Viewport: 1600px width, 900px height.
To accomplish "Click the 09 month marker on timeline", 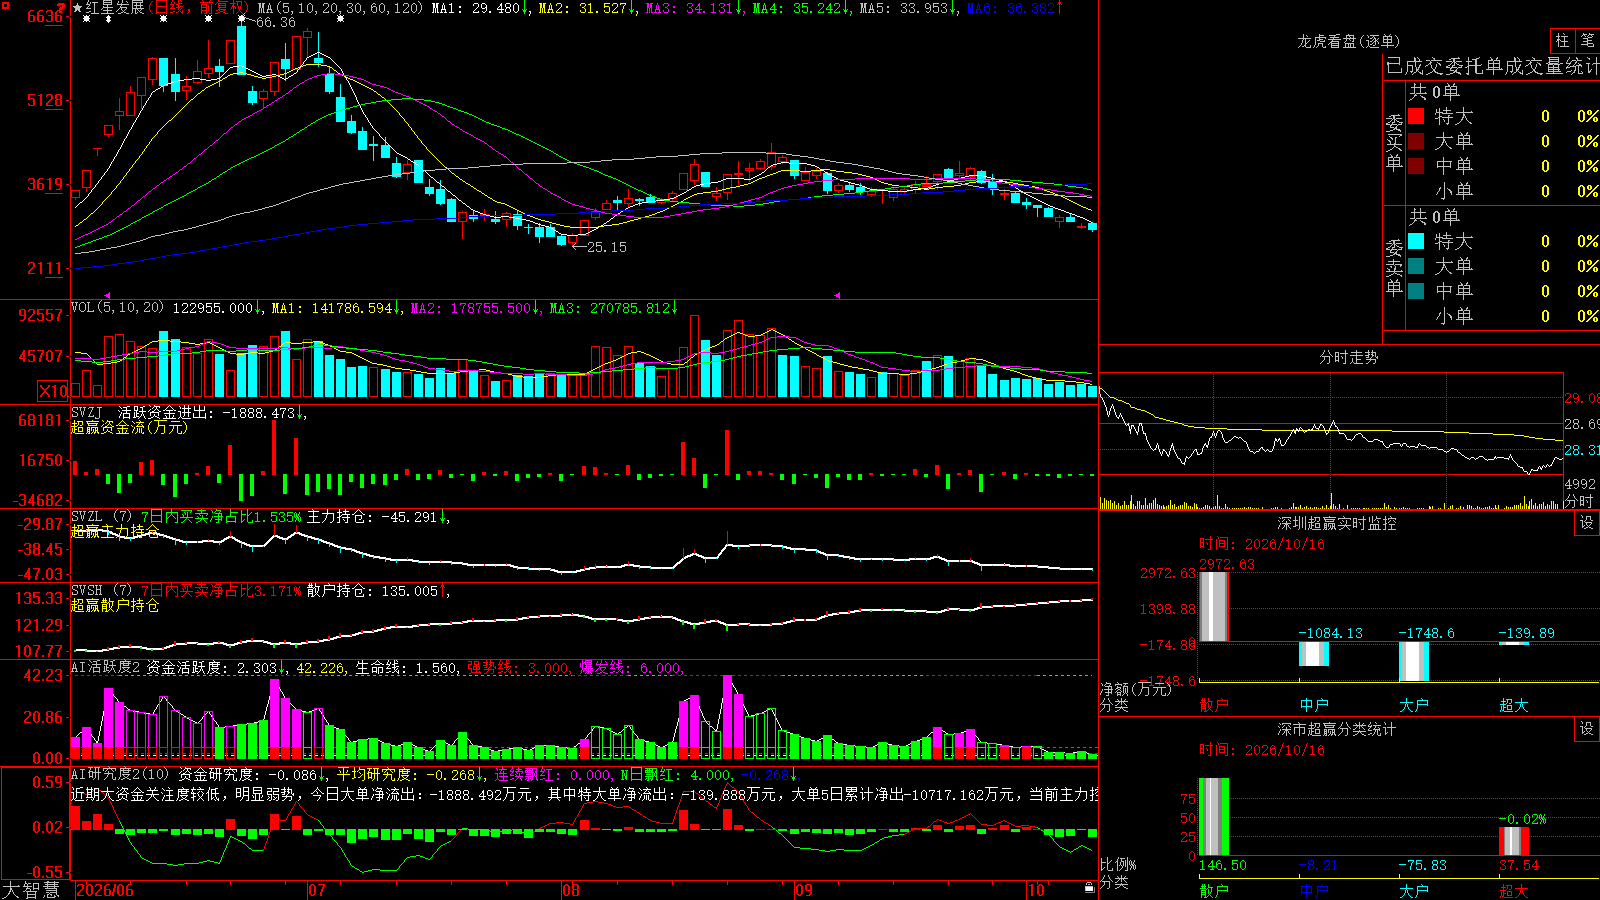I will [803, 890].
